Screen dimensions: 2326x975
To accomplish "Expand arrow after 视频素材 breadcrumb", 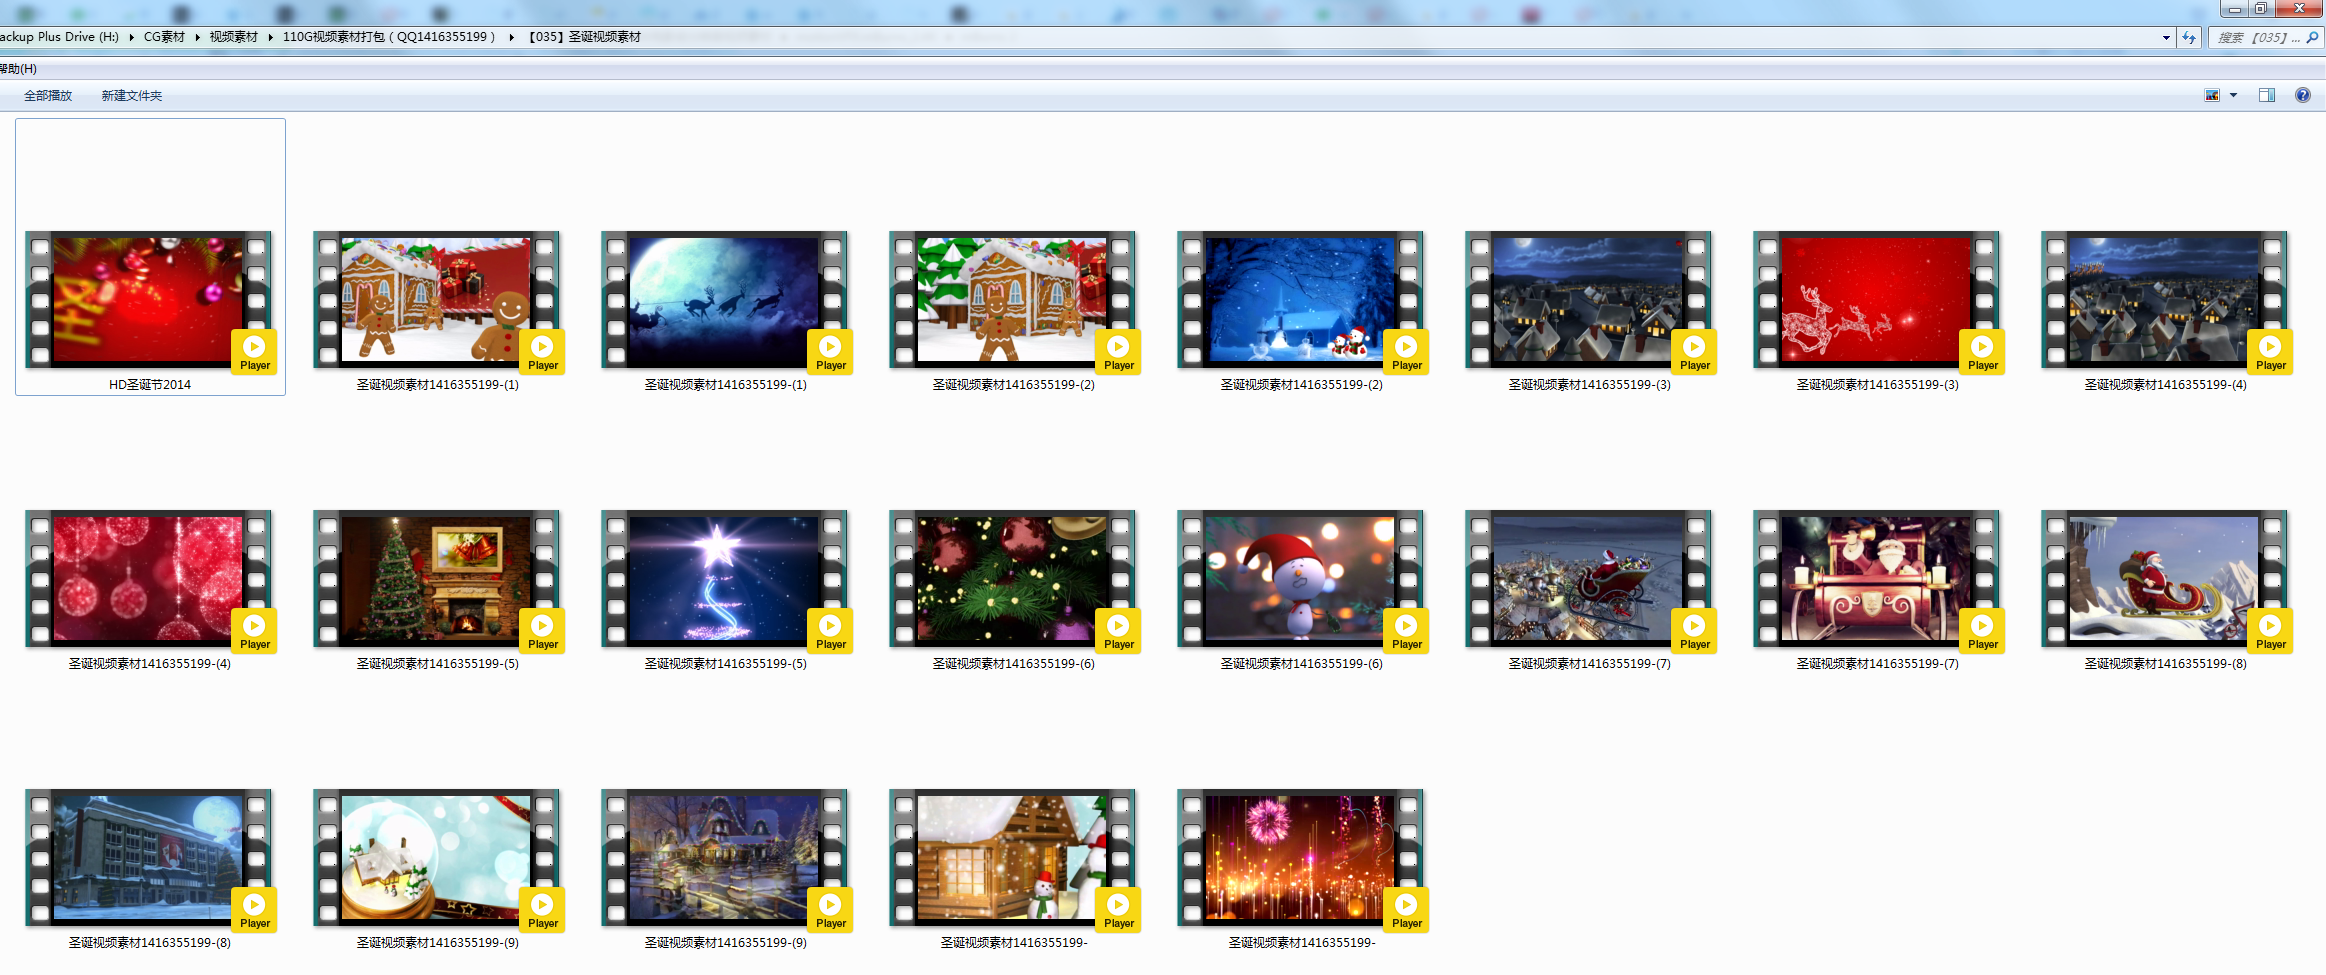I will (x=270, y=37).
